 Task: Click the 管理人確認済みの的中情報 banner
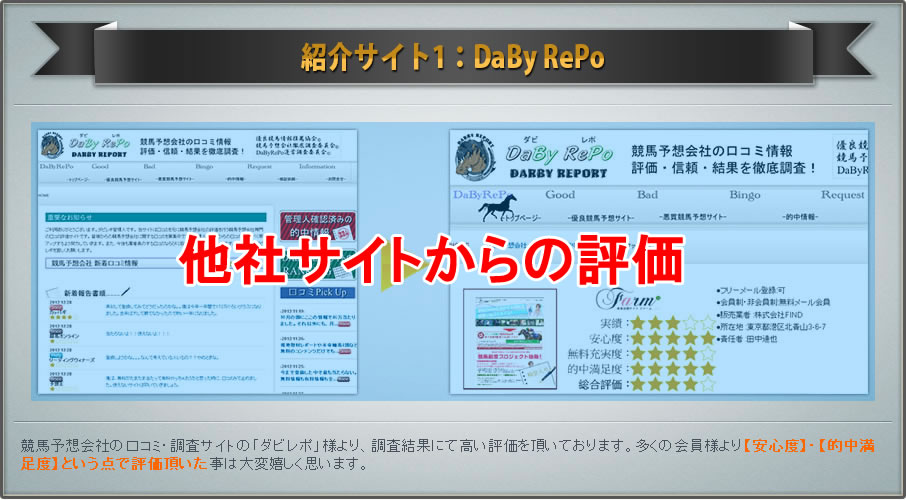[318, 226]
